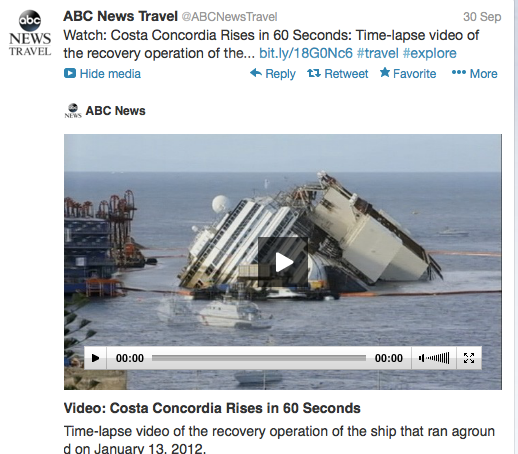
Task: Click the Retweet arrows icon
Action: [314, 73]
